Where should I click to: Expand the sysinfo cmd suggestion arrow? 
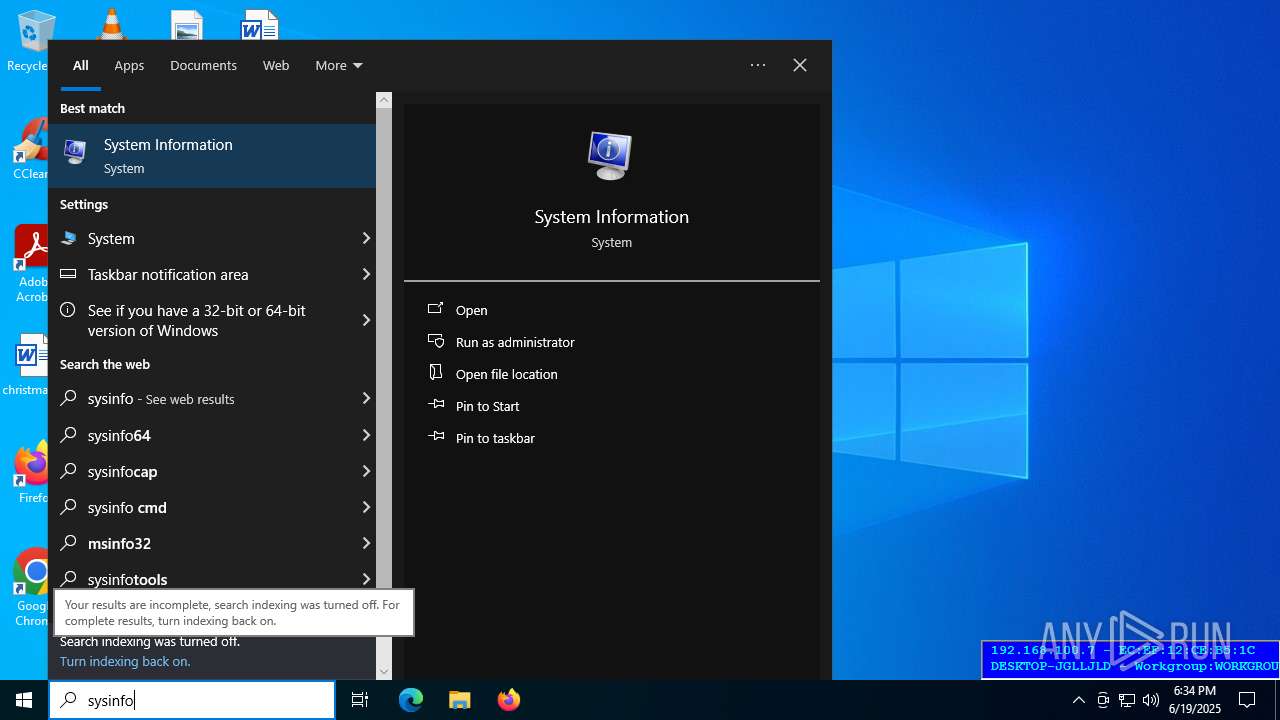tap(366, 507)
